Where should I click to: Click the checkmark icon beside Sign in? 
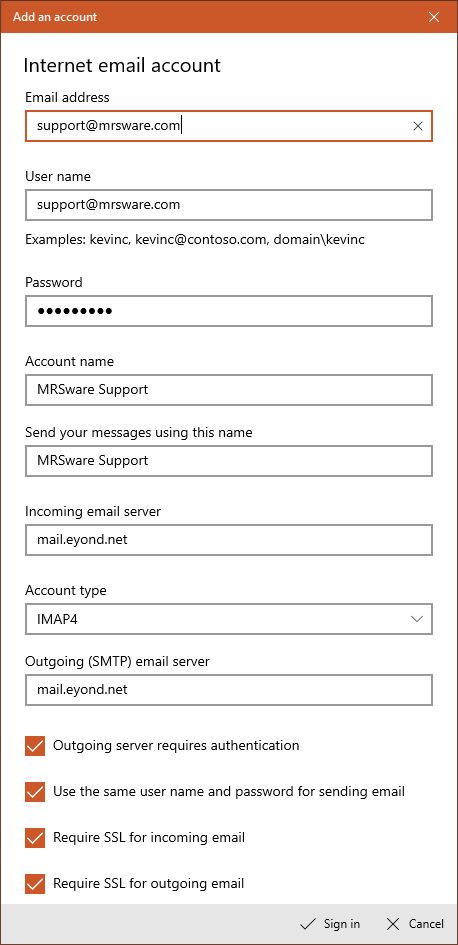[308, 924]
